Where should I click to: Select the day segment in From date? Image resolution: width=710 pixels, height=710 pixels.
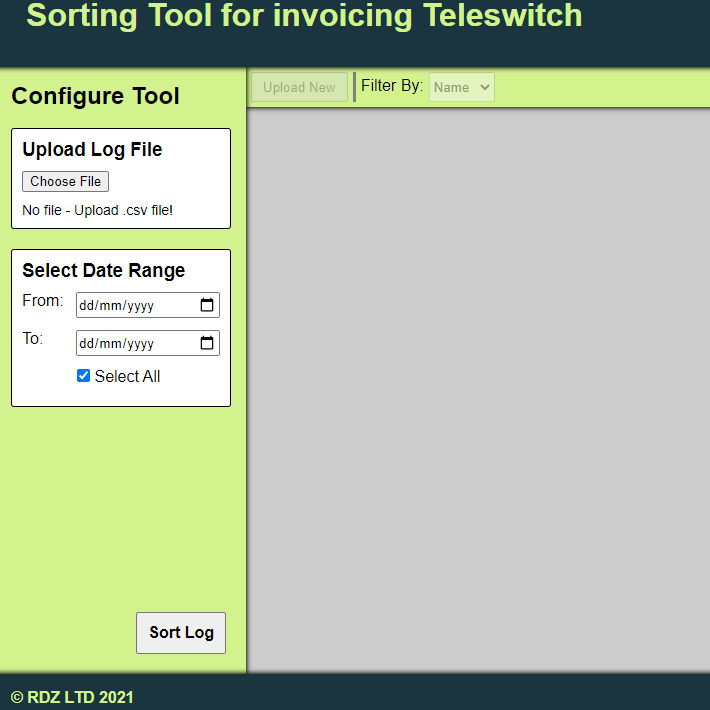tap(86, 306)
